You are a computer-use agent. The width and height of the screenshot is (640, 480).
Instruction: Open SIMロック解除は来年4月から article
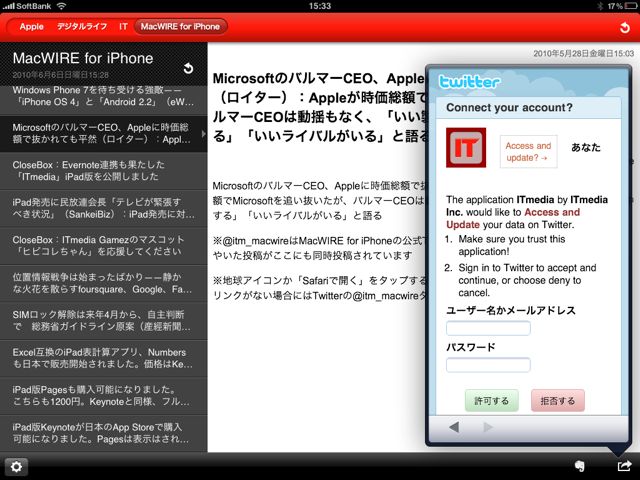pyautogui.click(x=104, y=321)
